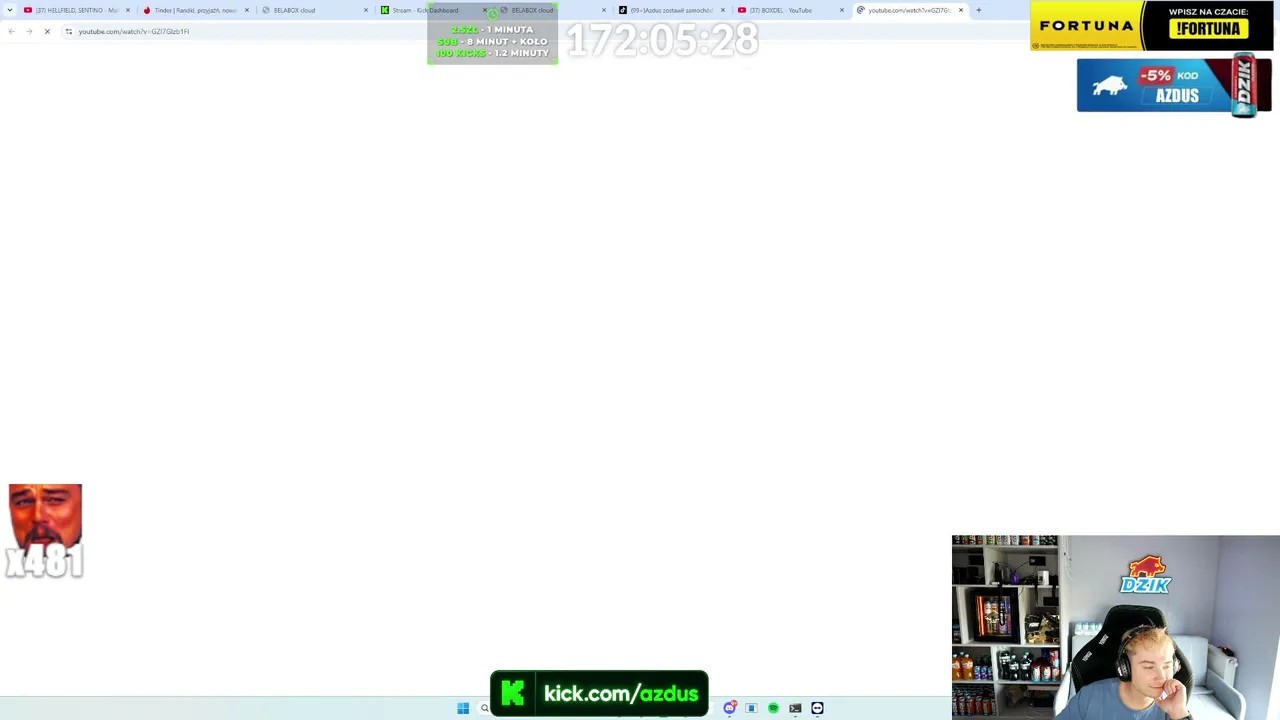Image resolution: width=1280 pixels, height=720 pixels.
Task: Open Windows taskbar search
Action: [485, 708]
